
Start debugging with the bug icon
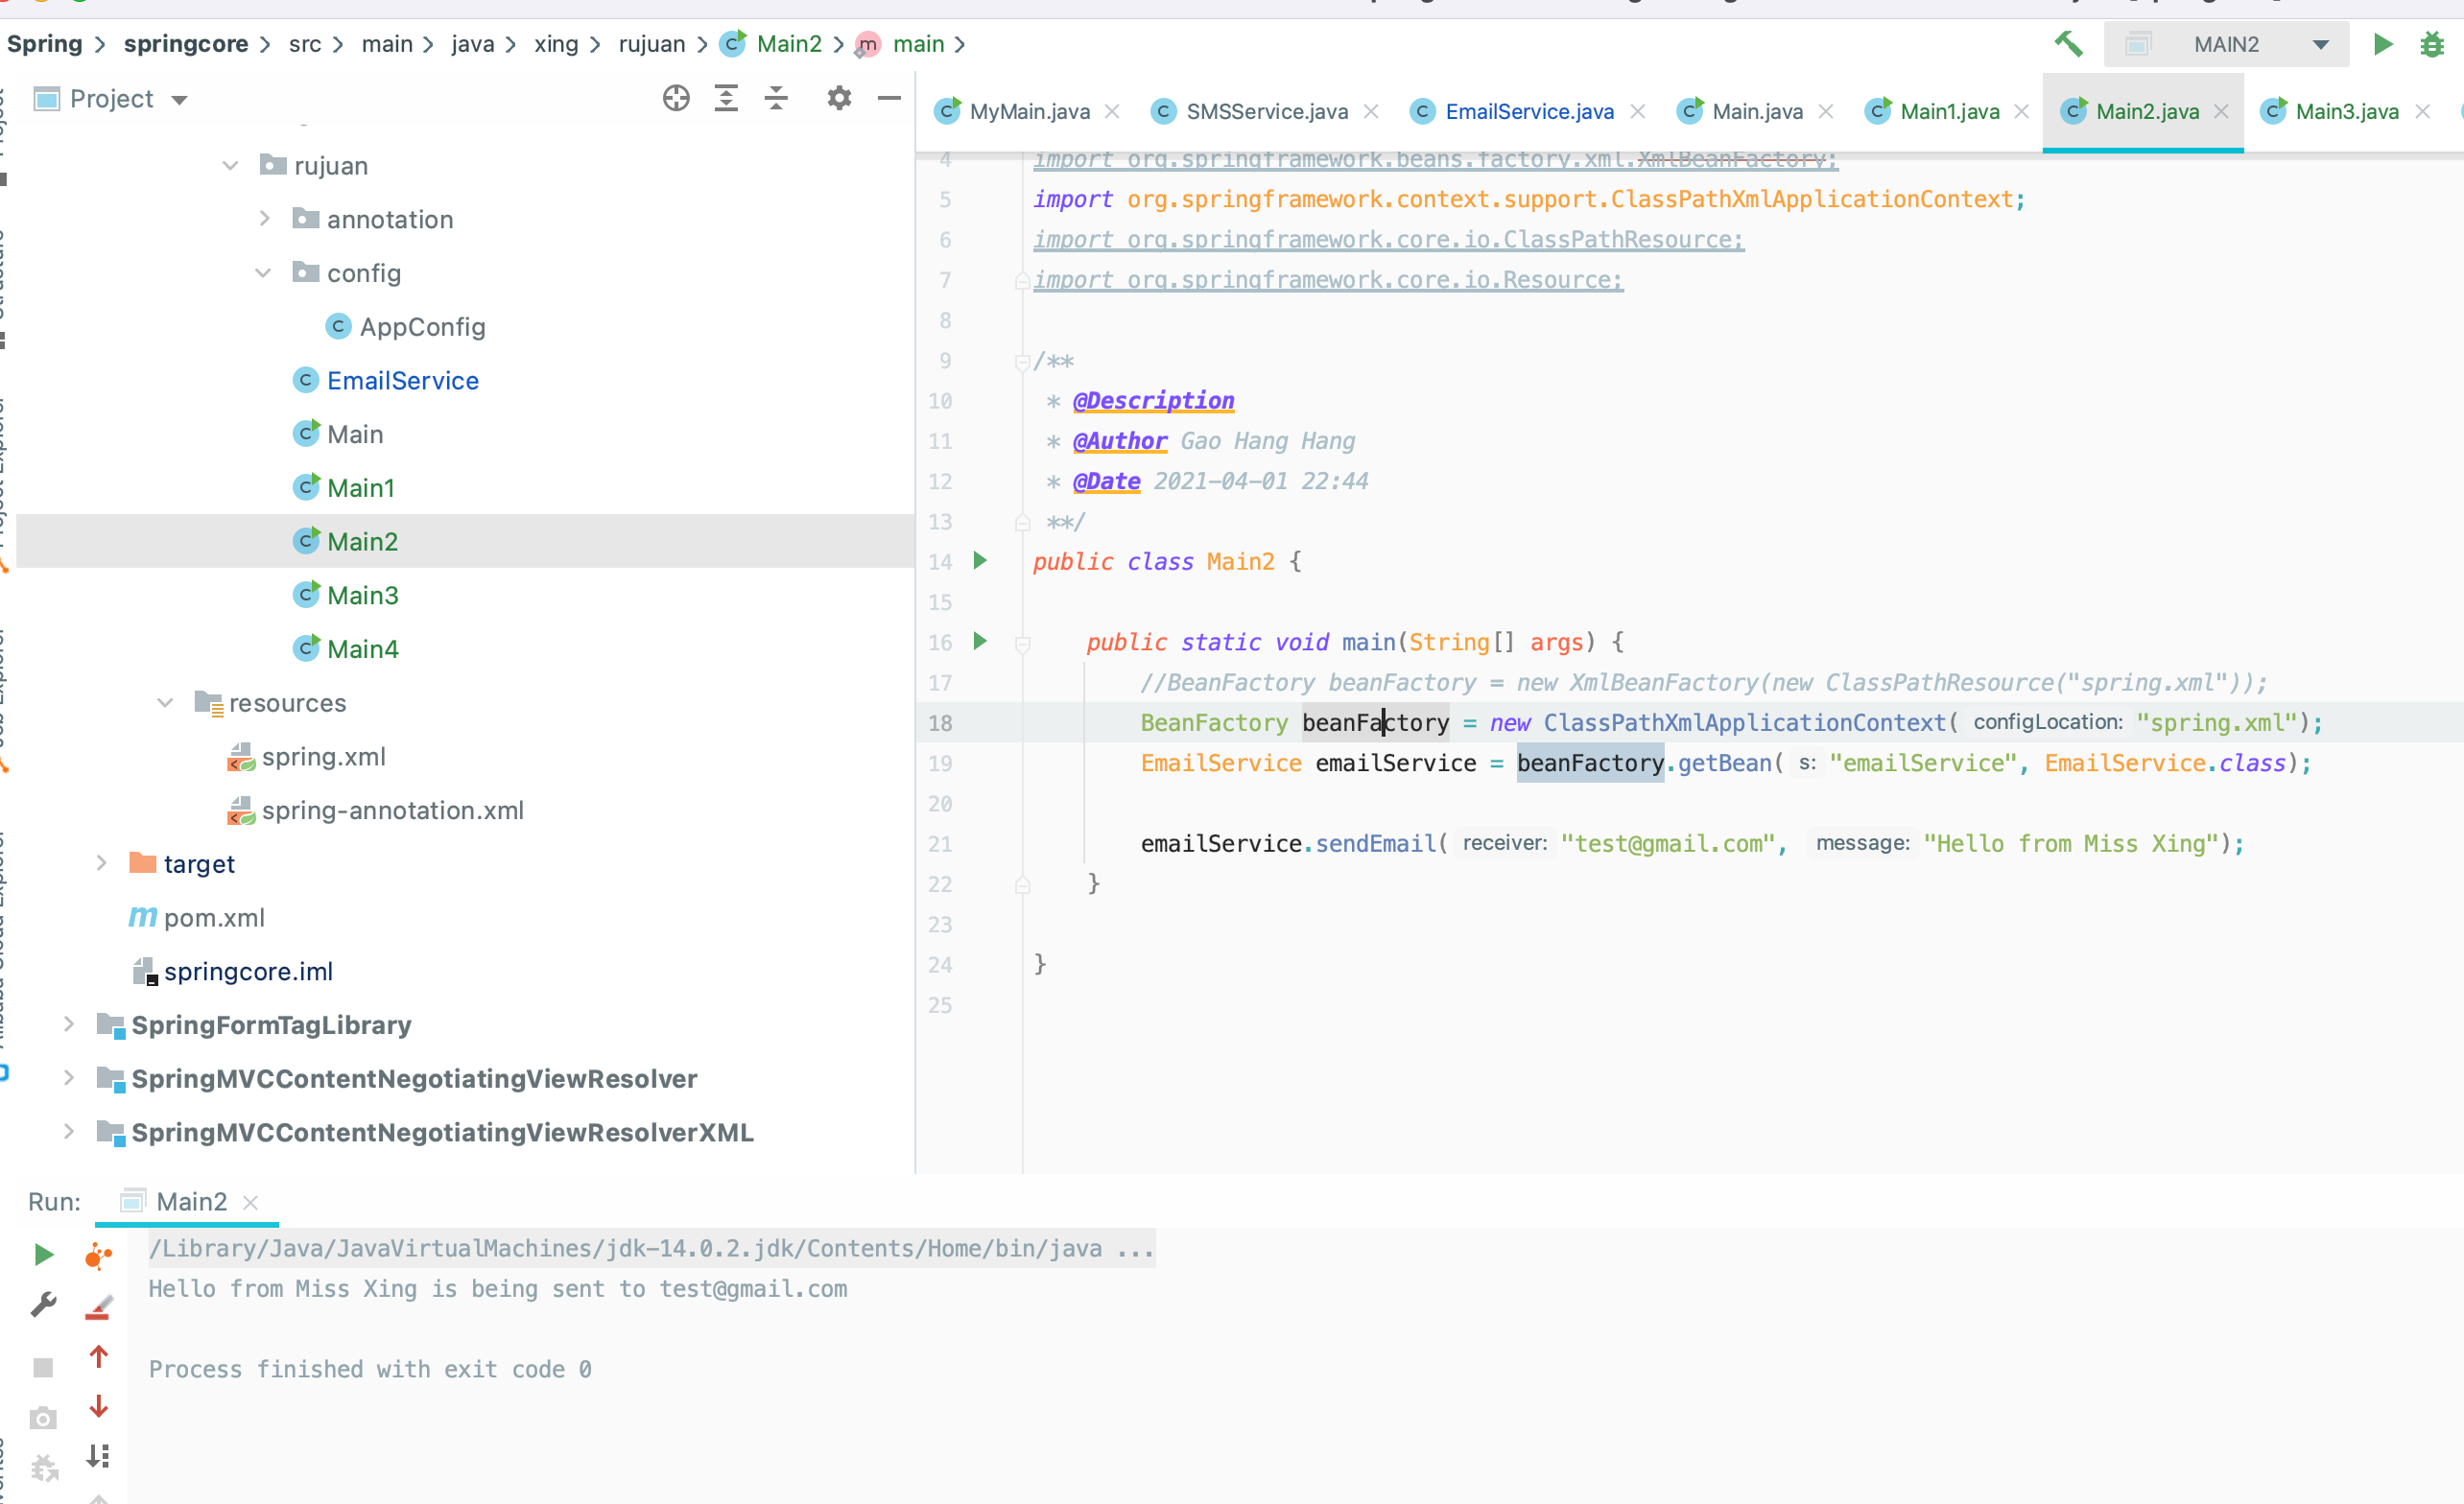pos(2432,44)
